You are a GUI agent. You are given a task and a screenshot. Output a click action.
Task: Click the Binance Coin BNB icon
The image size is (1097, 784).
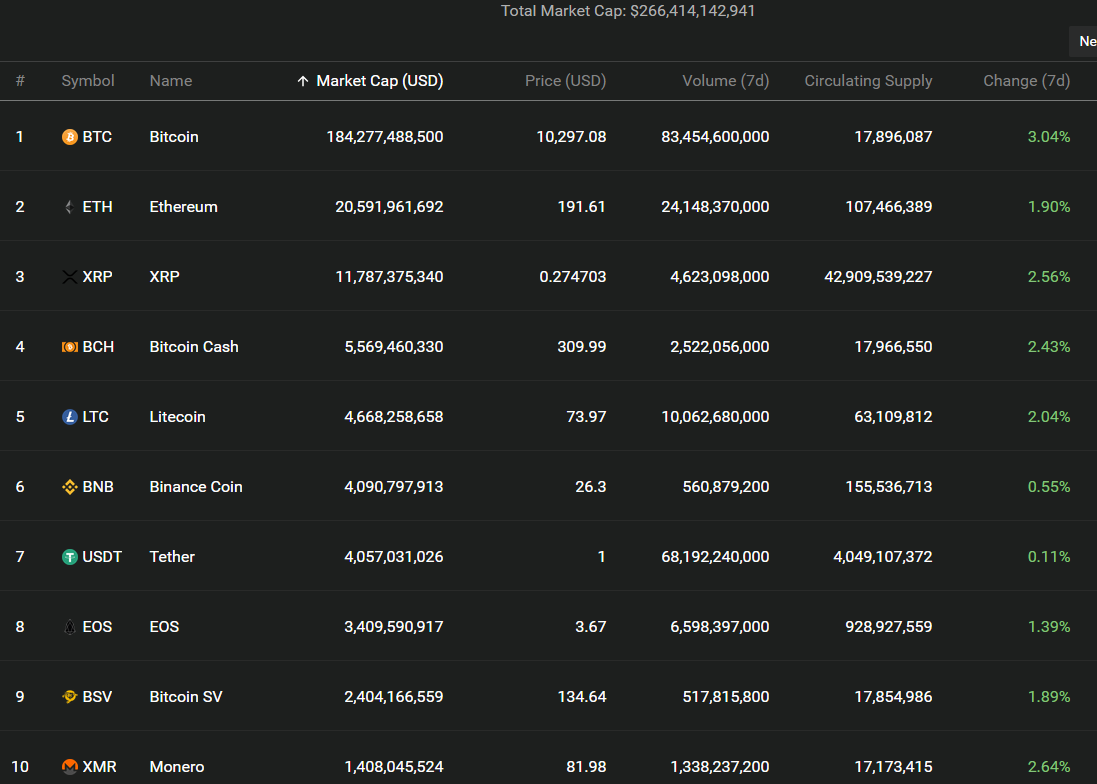pyautogui.click(x=70, y=487)
